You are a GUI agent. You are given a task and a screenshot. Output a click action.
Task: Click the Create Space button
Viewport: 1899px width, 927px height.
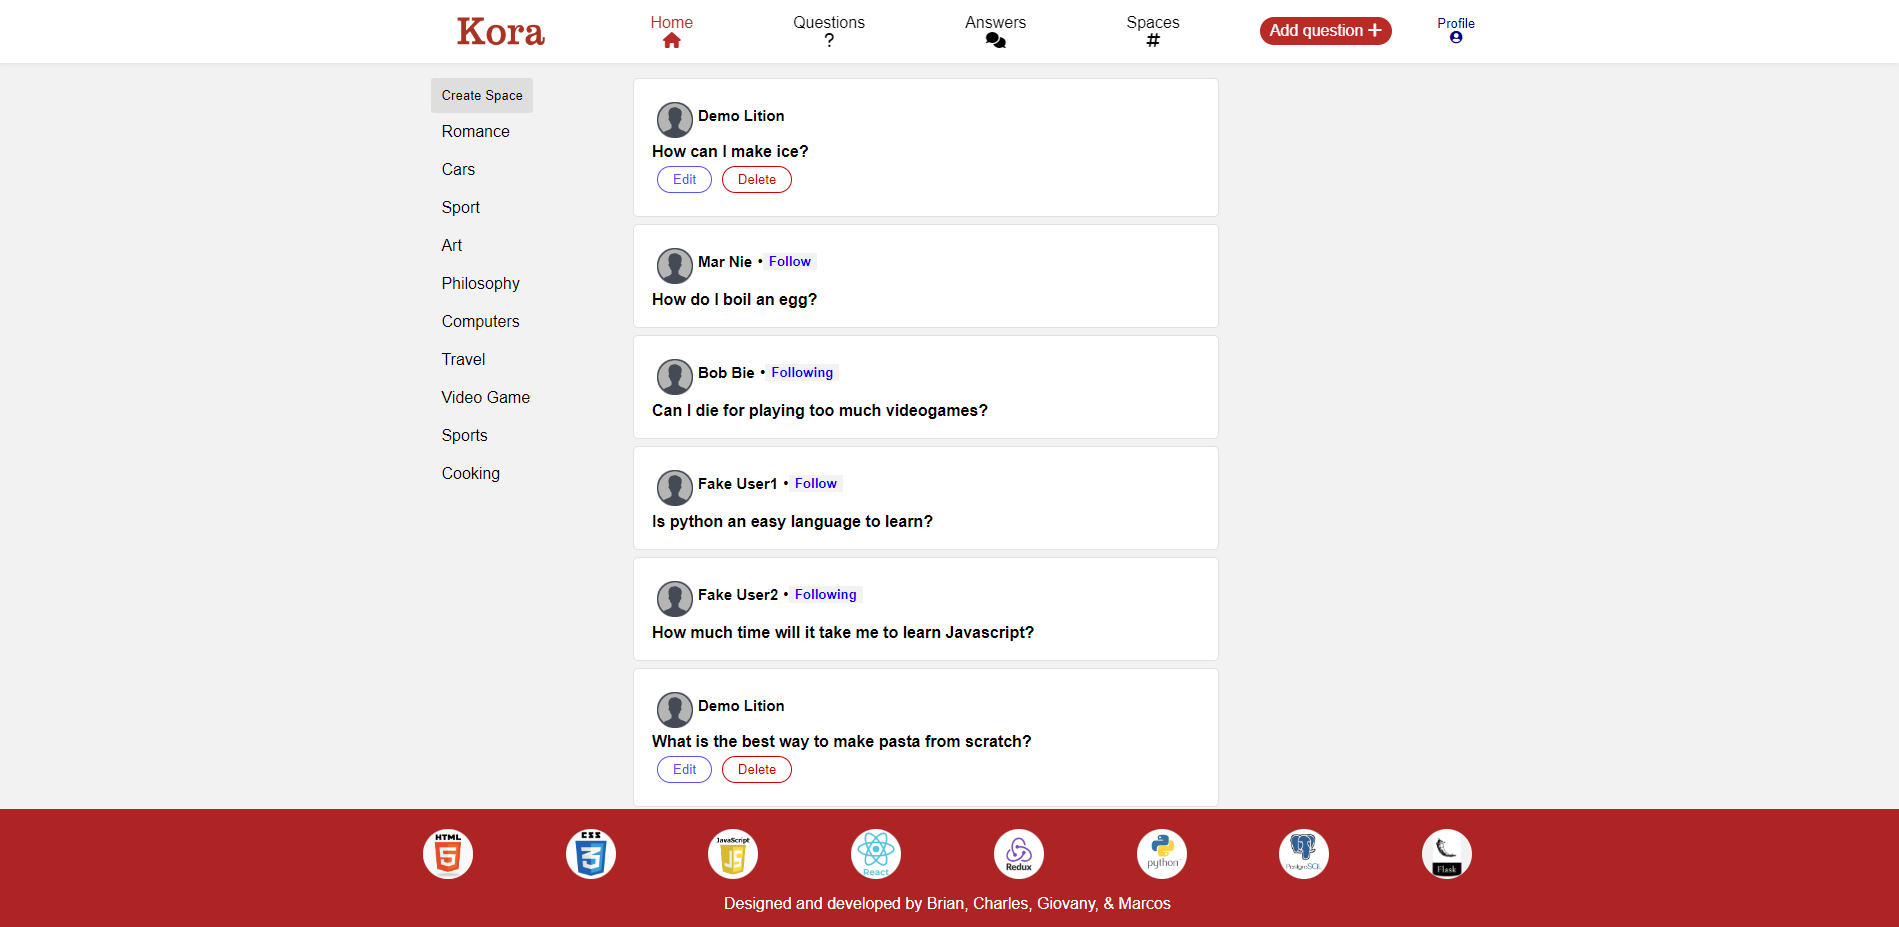point(482,96)
